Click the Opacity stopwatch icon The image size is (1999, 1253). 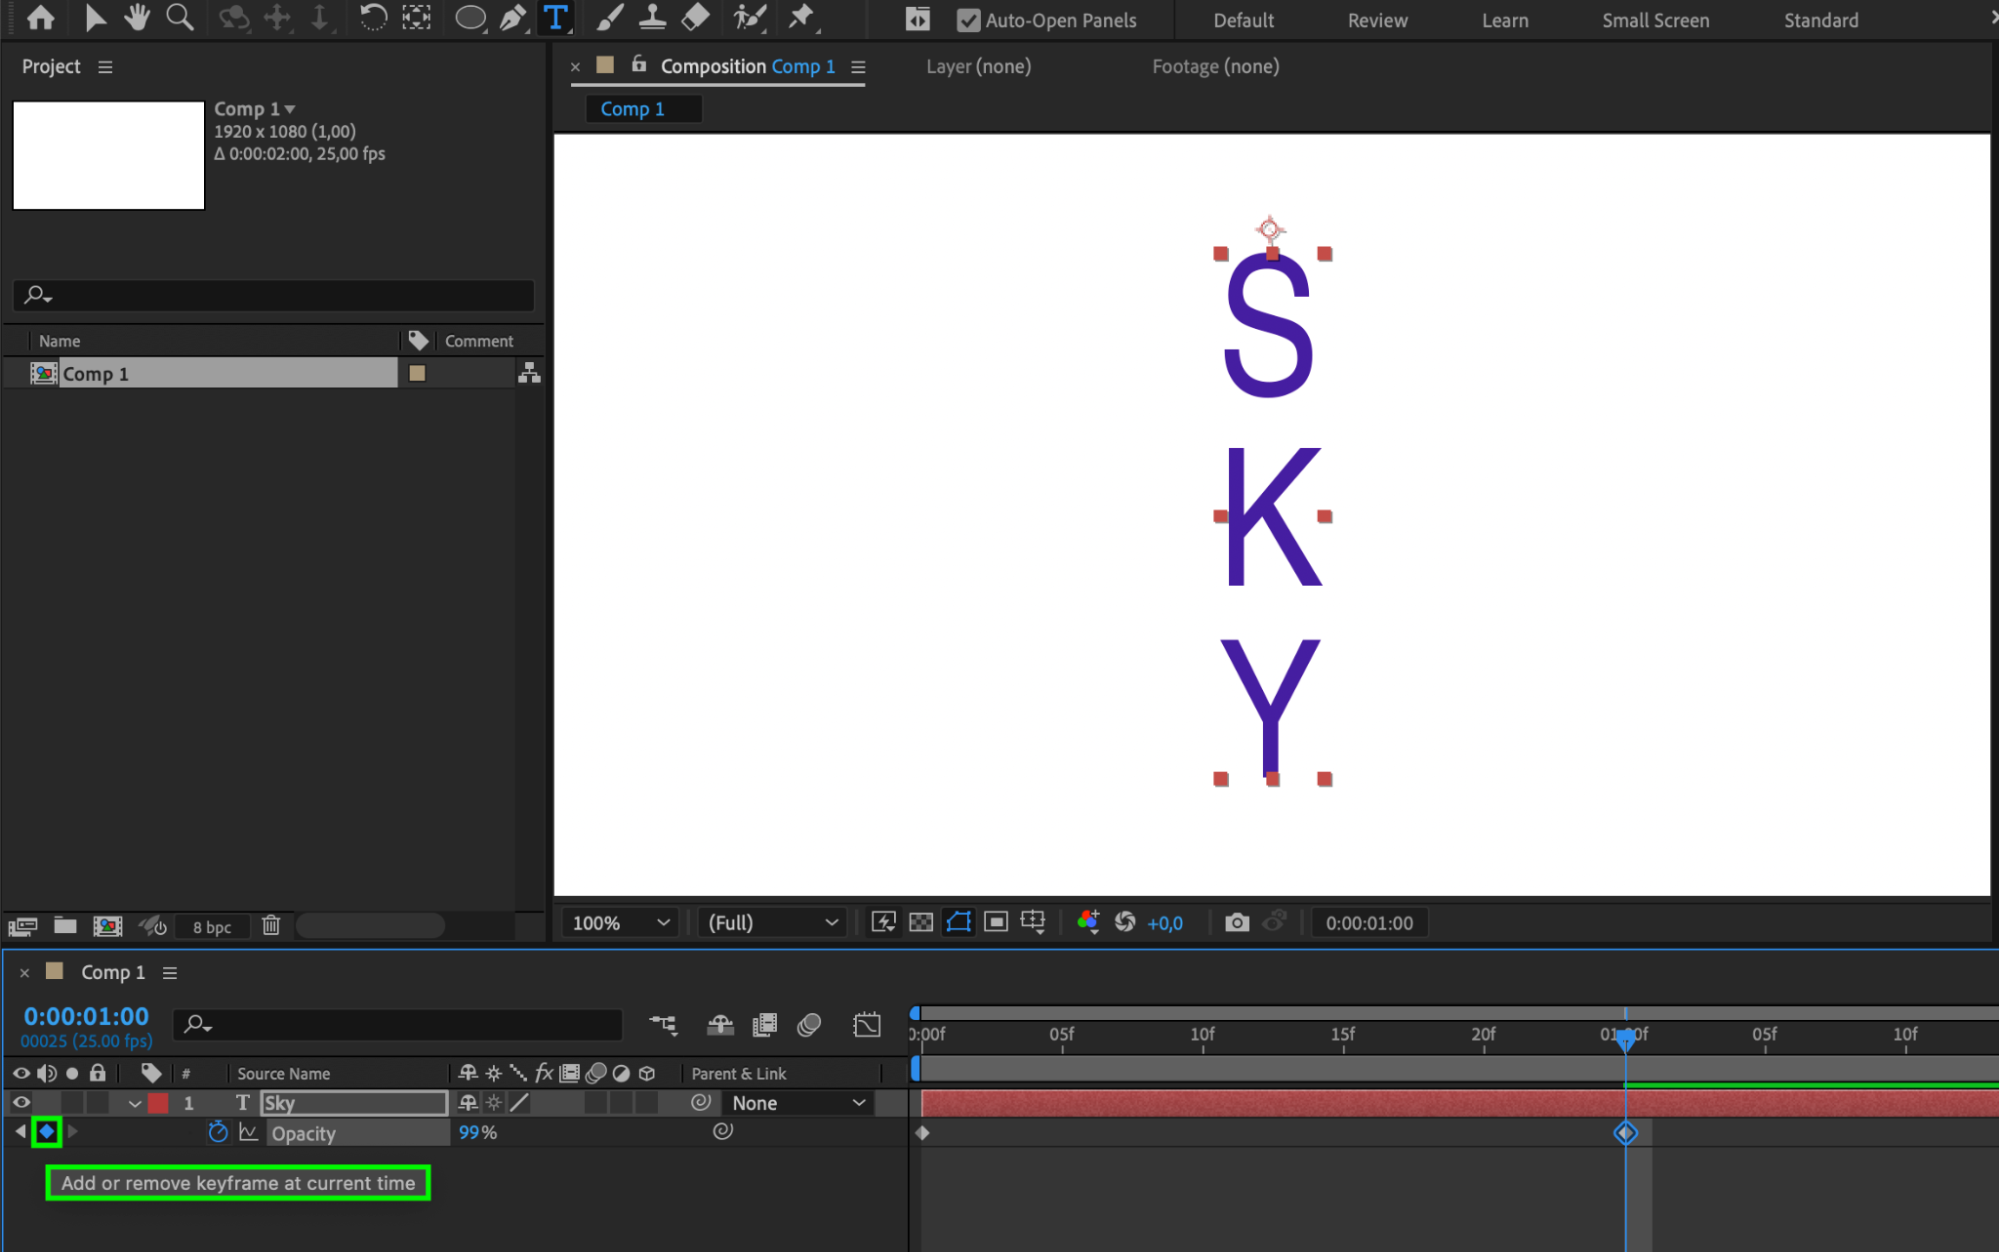pyautogui.click(x=217, y=1132)
